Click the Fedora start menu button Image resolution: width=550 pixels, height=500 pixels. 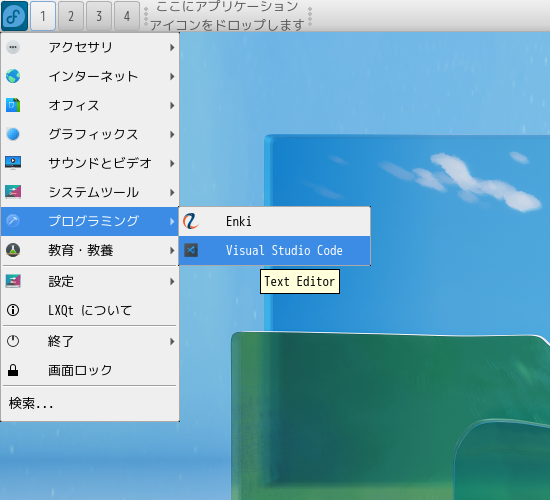pyautogui.click(x=14, y=16)
